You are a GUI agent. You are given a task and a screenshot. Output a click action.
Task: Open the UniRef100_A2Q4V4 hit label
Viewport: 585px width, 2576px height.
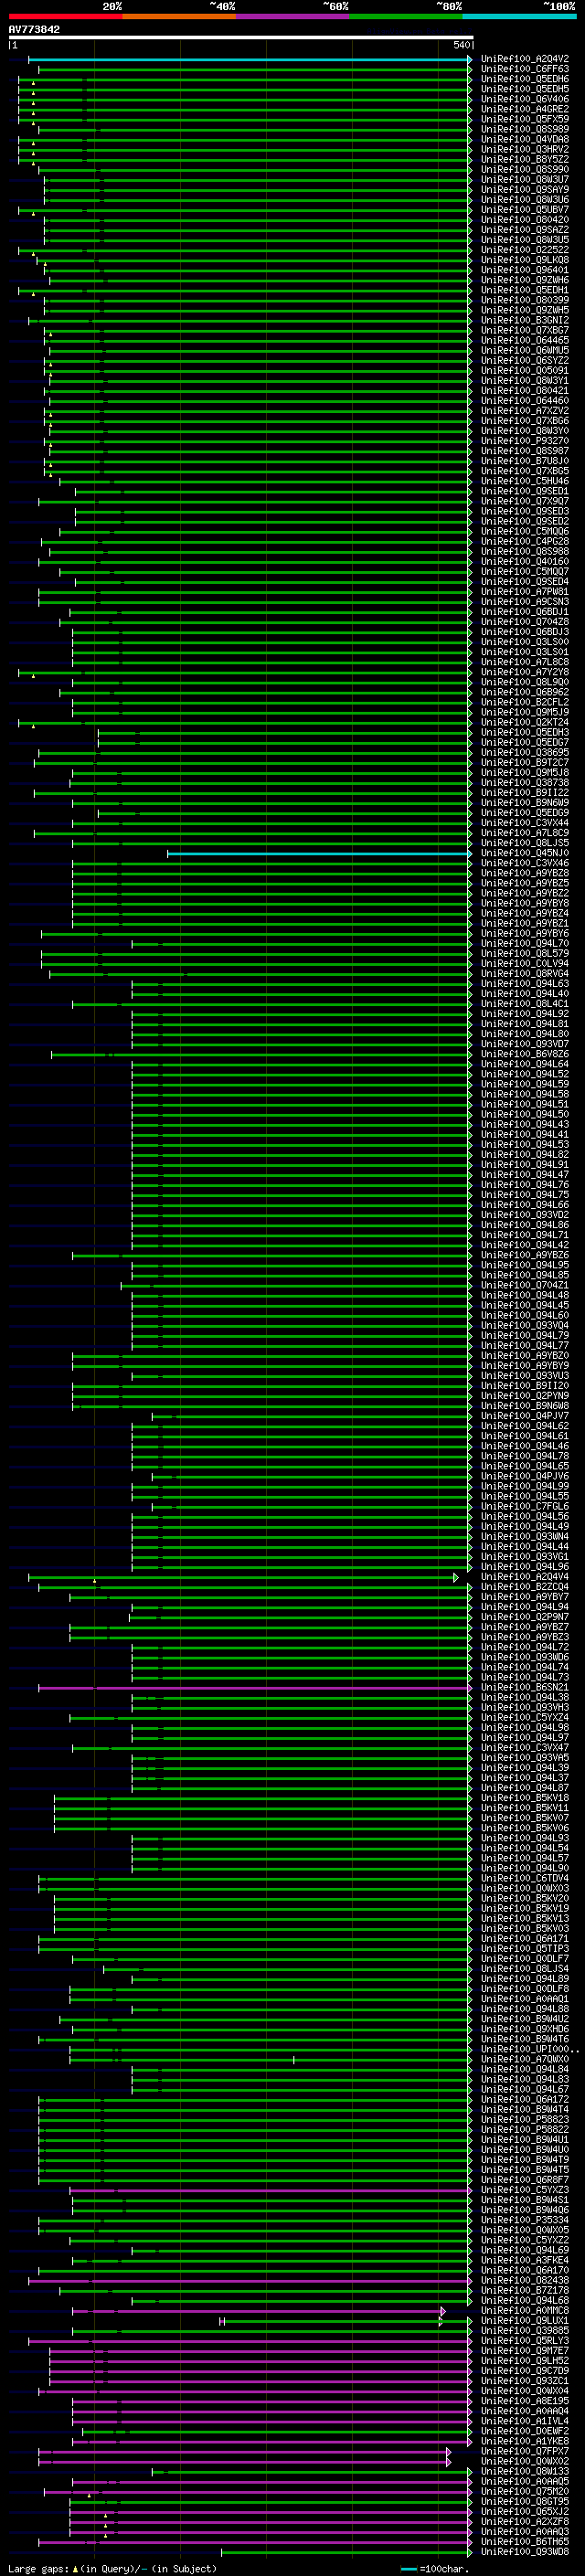coord(525,1577)
